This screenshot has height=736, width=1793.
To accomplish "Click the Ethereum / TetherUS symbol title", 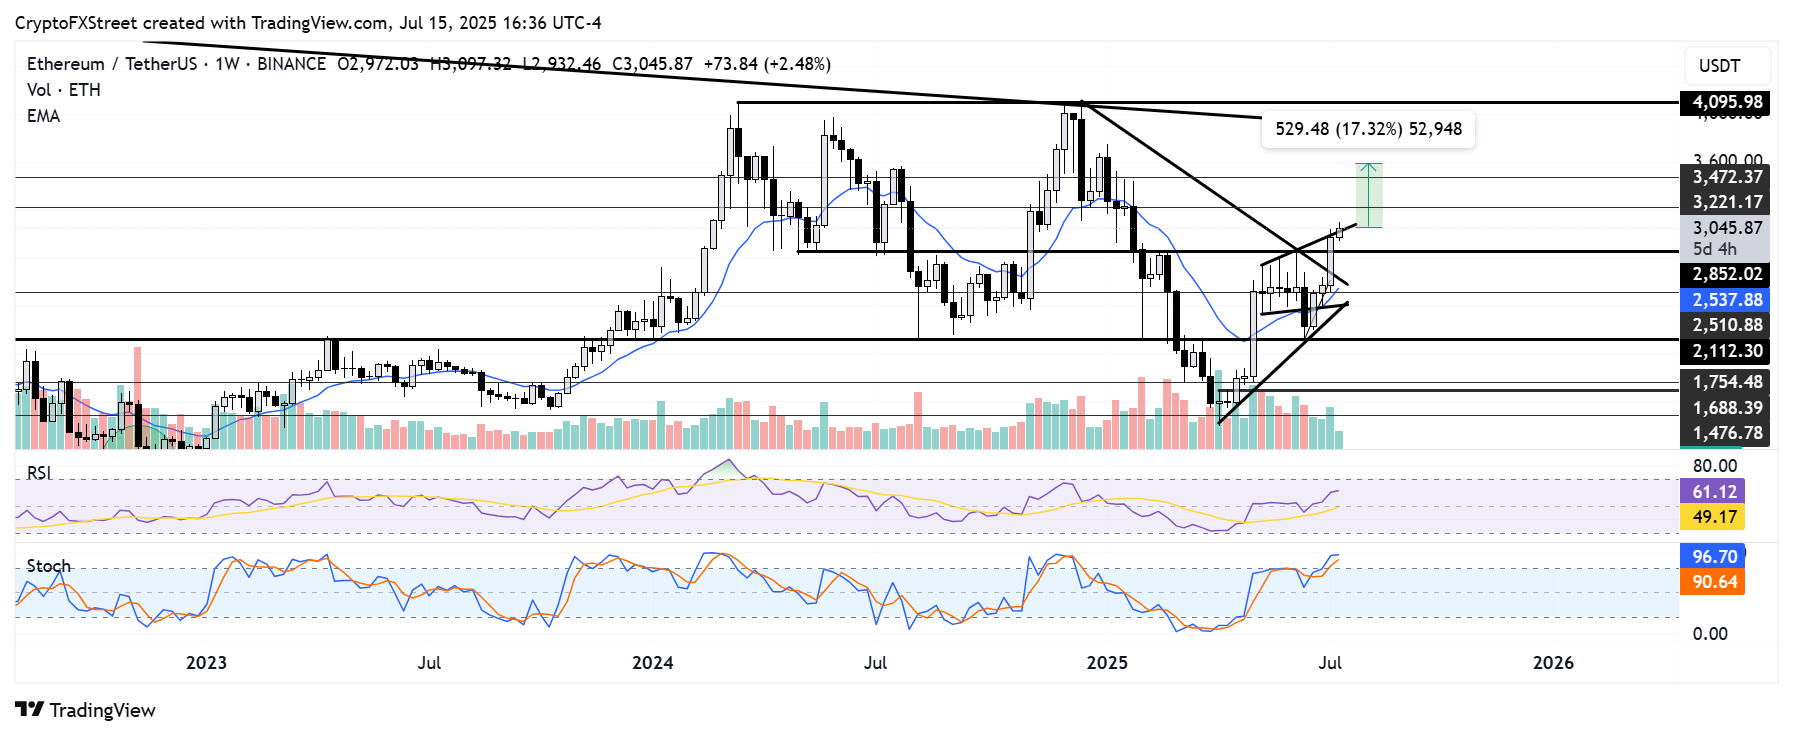I will [x=111, y=64].
